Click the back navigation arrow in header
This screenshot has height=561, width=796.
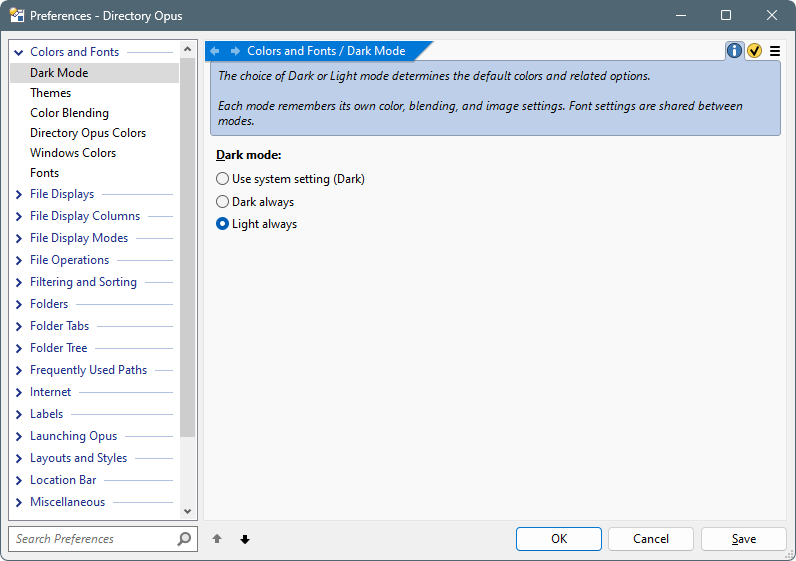coord(215,51)
